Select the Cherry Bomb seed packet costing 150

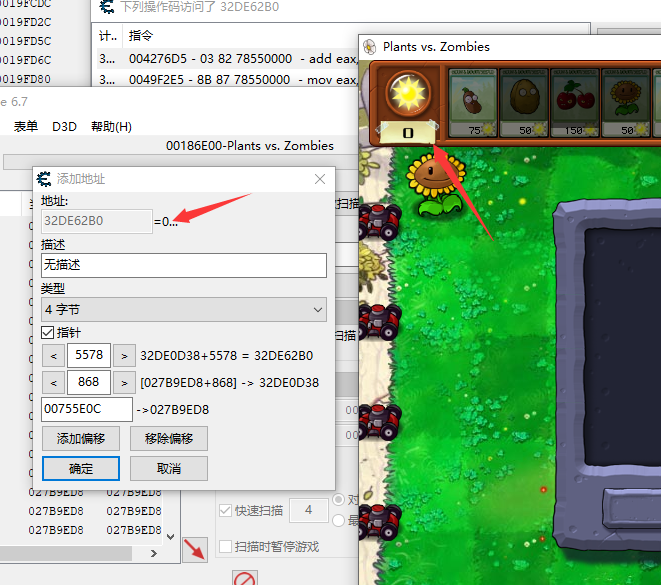click(x=575, y=103)
